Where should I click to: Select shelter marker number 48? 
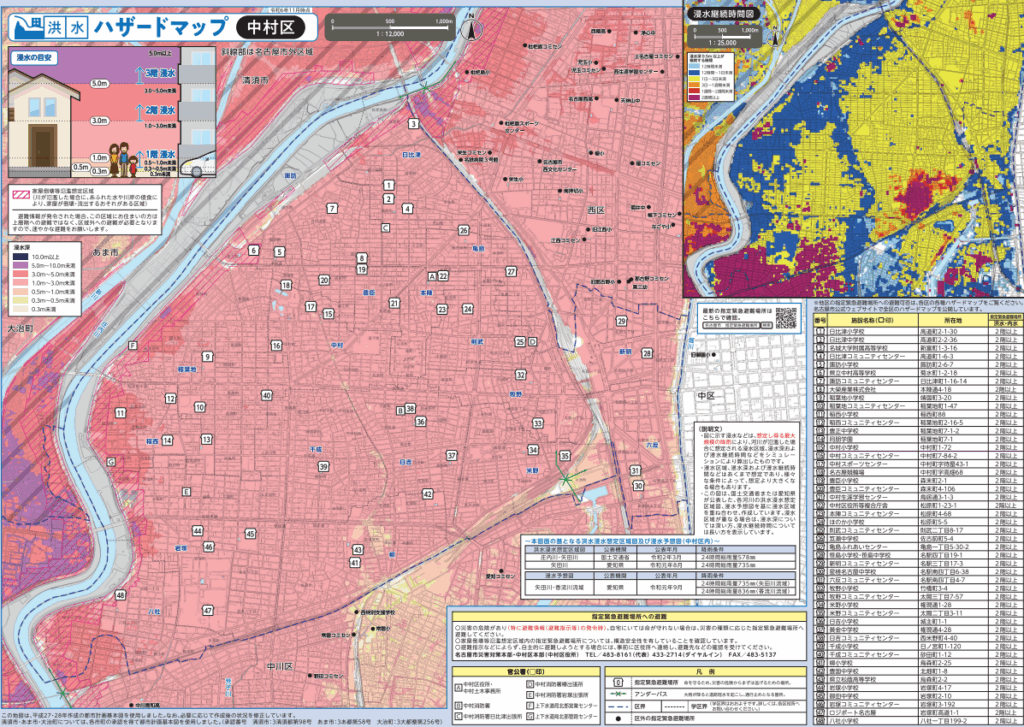pos(120,595)
